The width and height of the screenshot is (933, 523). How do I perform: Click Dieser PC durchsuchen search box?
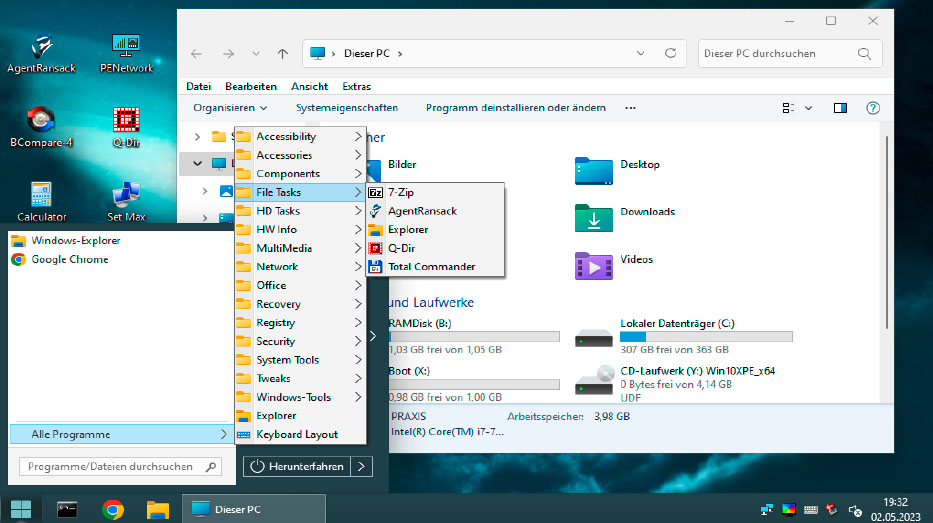click(x=790, y=54)
